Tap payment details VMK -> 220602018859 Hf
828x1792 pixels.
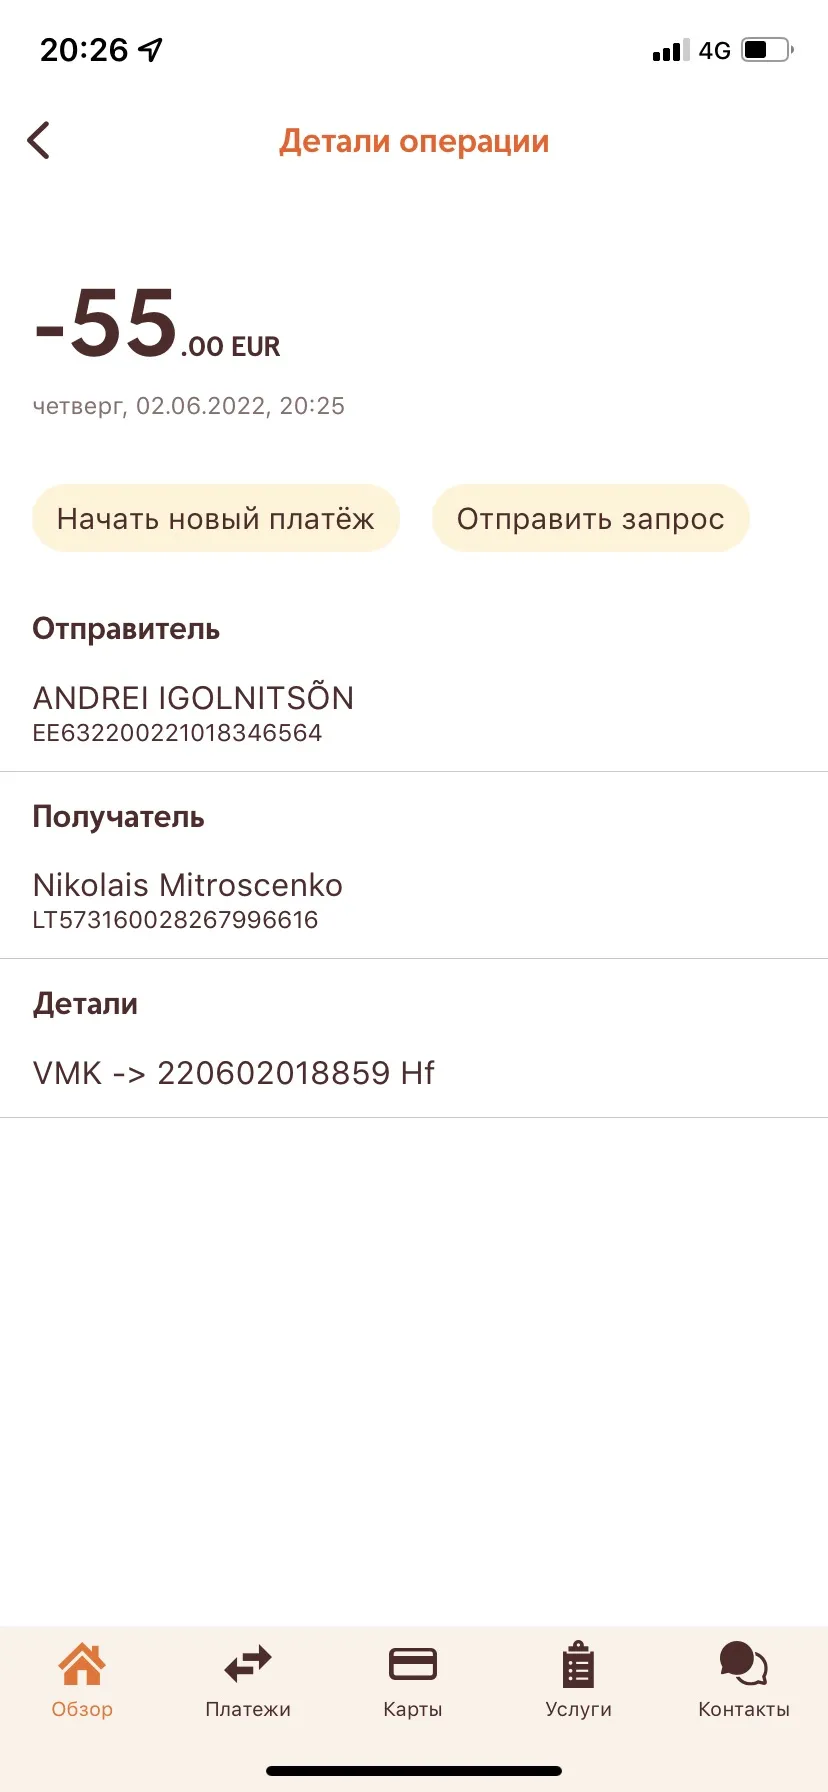[234, 1073]
